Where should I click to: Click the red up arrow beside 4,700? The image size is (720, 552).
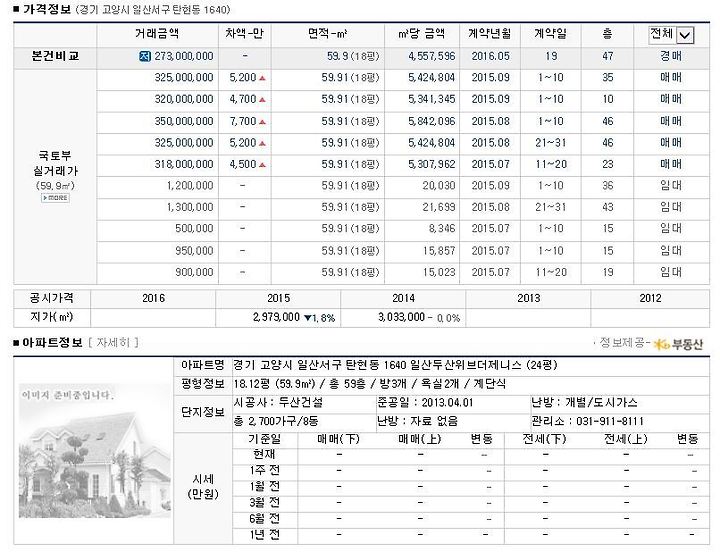[262, 100]
